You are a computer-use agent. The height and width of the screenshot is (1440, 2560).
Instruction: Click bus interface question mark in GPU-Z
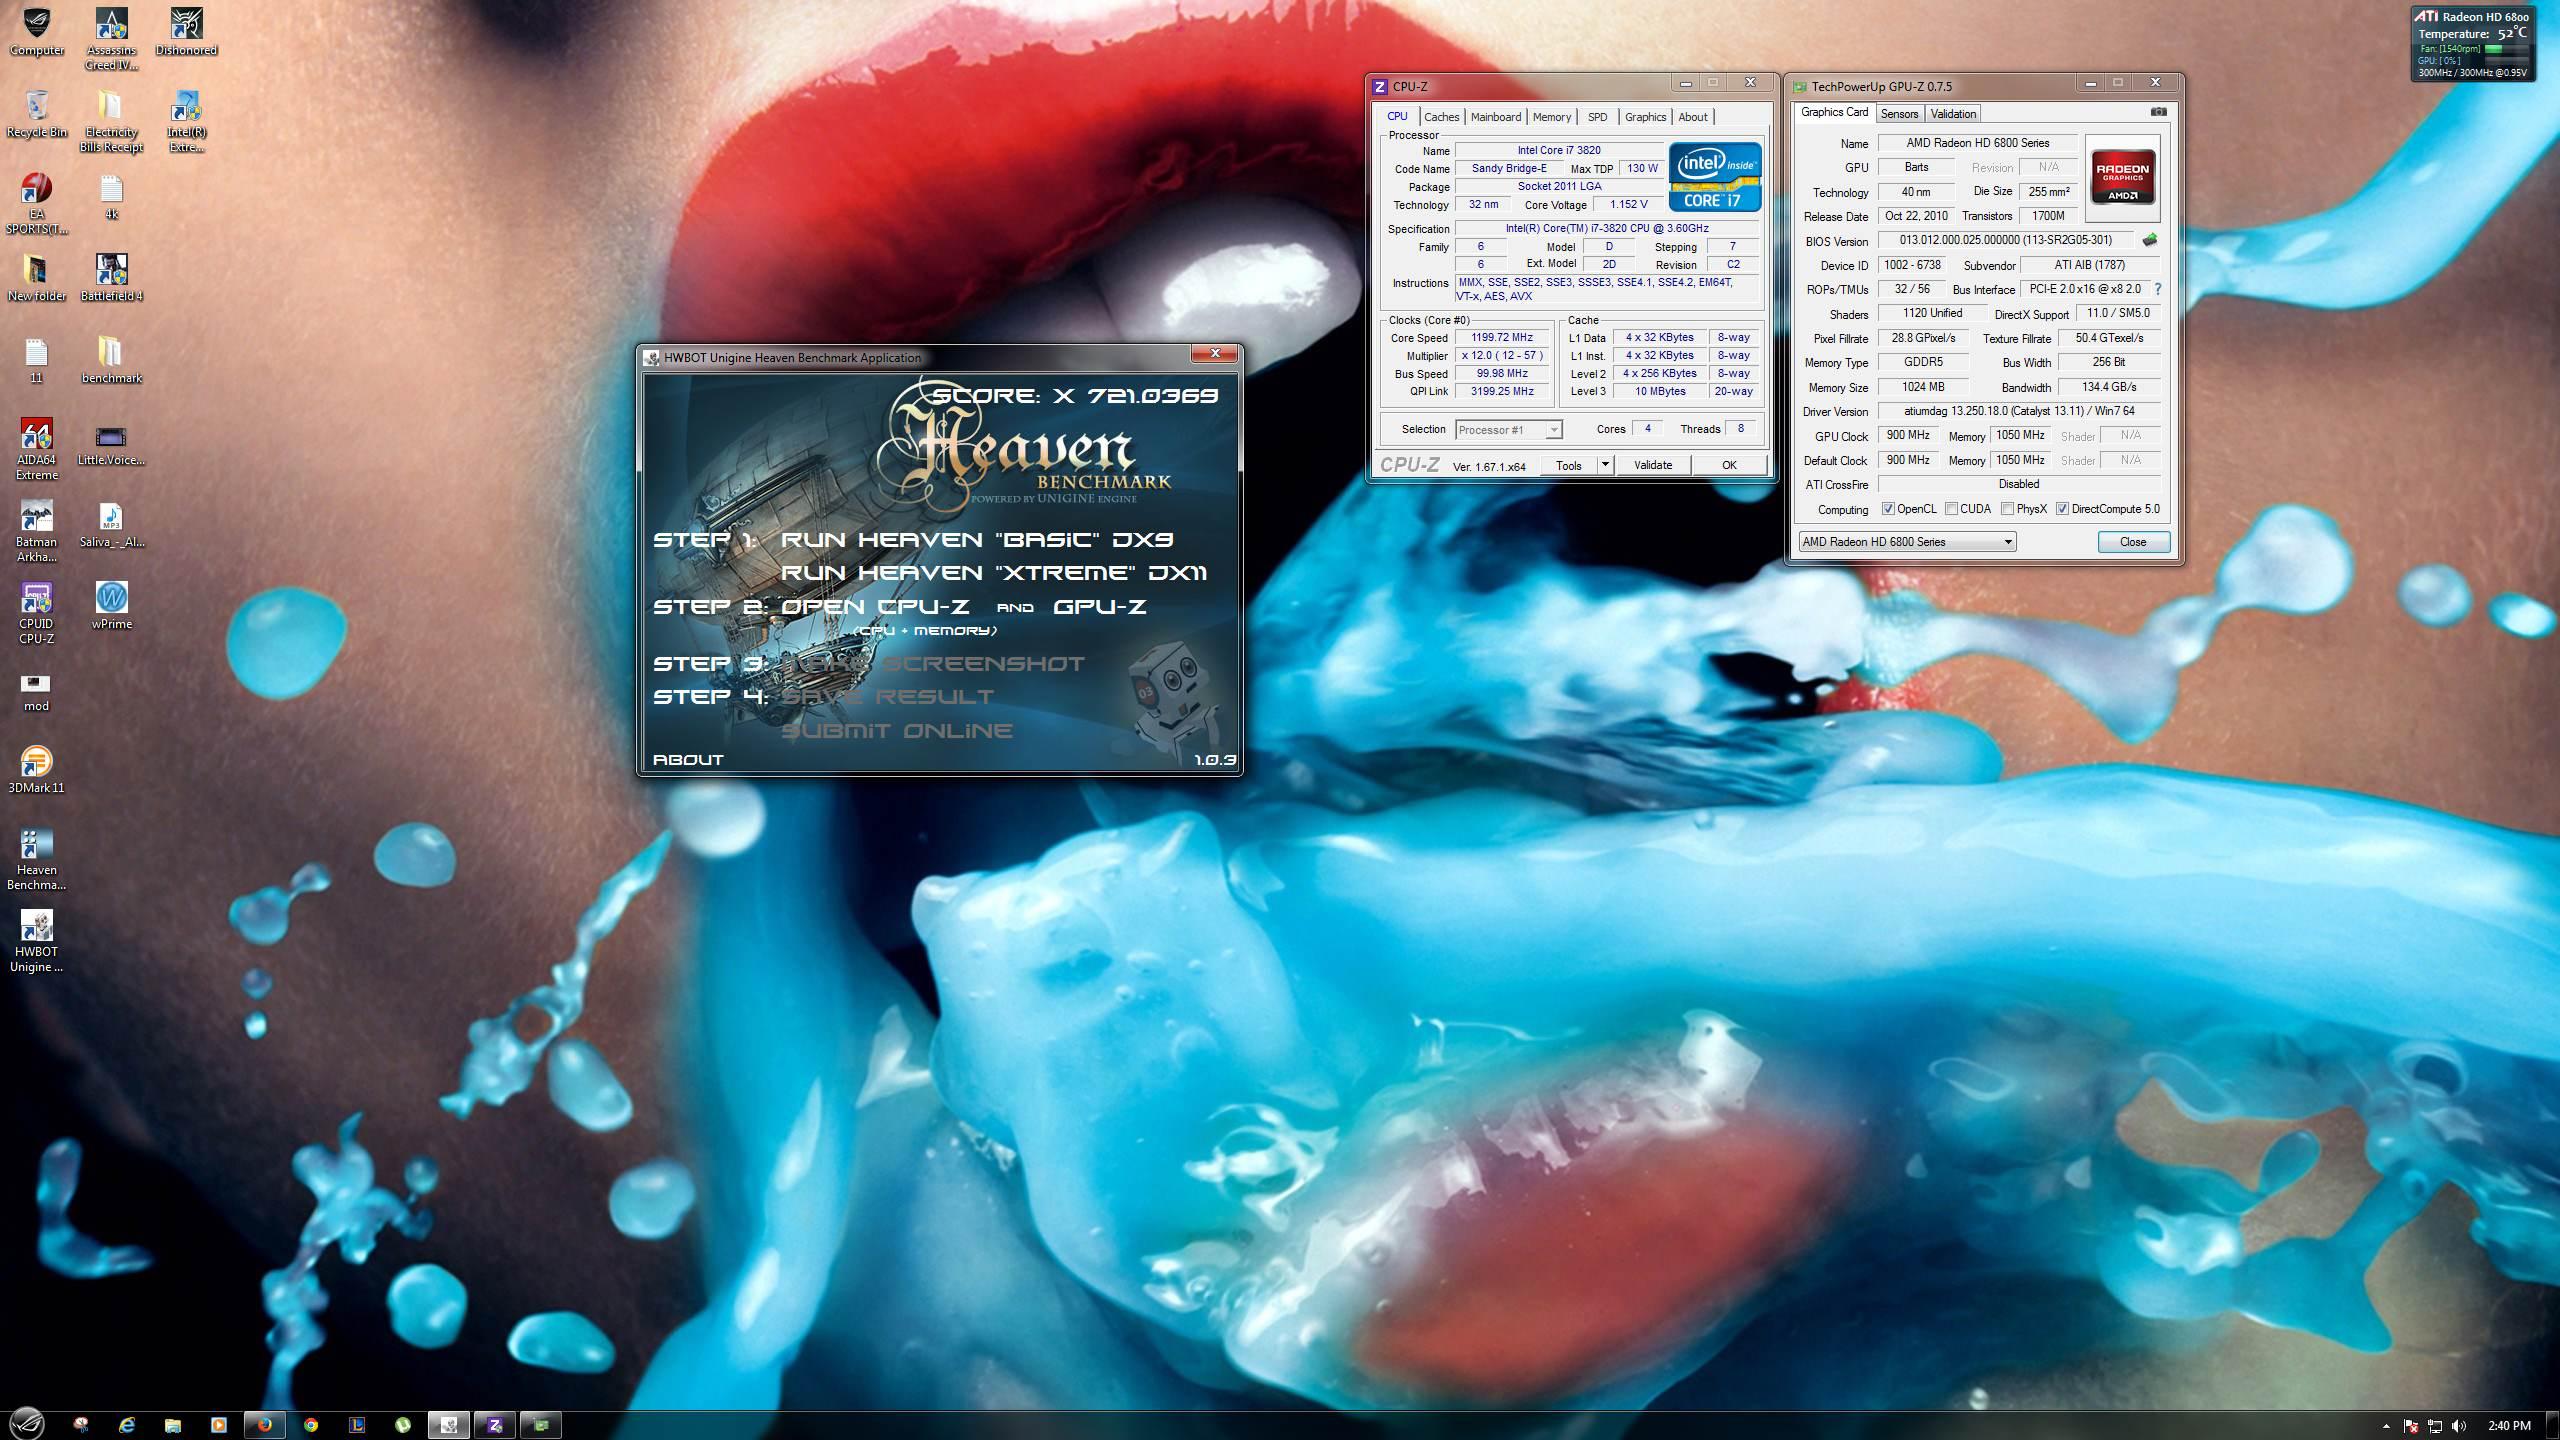2157,289
